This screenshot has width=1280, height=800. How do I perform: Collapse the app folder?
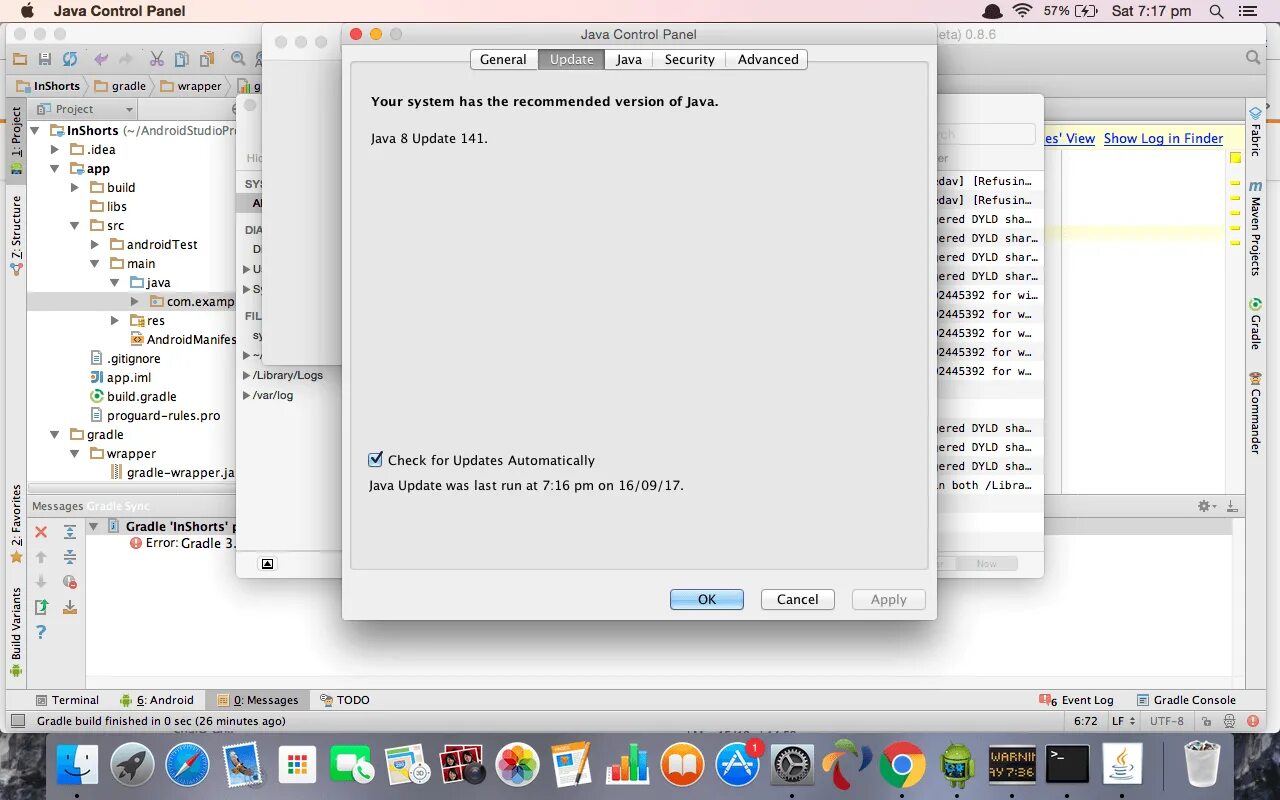coord(56,169)
